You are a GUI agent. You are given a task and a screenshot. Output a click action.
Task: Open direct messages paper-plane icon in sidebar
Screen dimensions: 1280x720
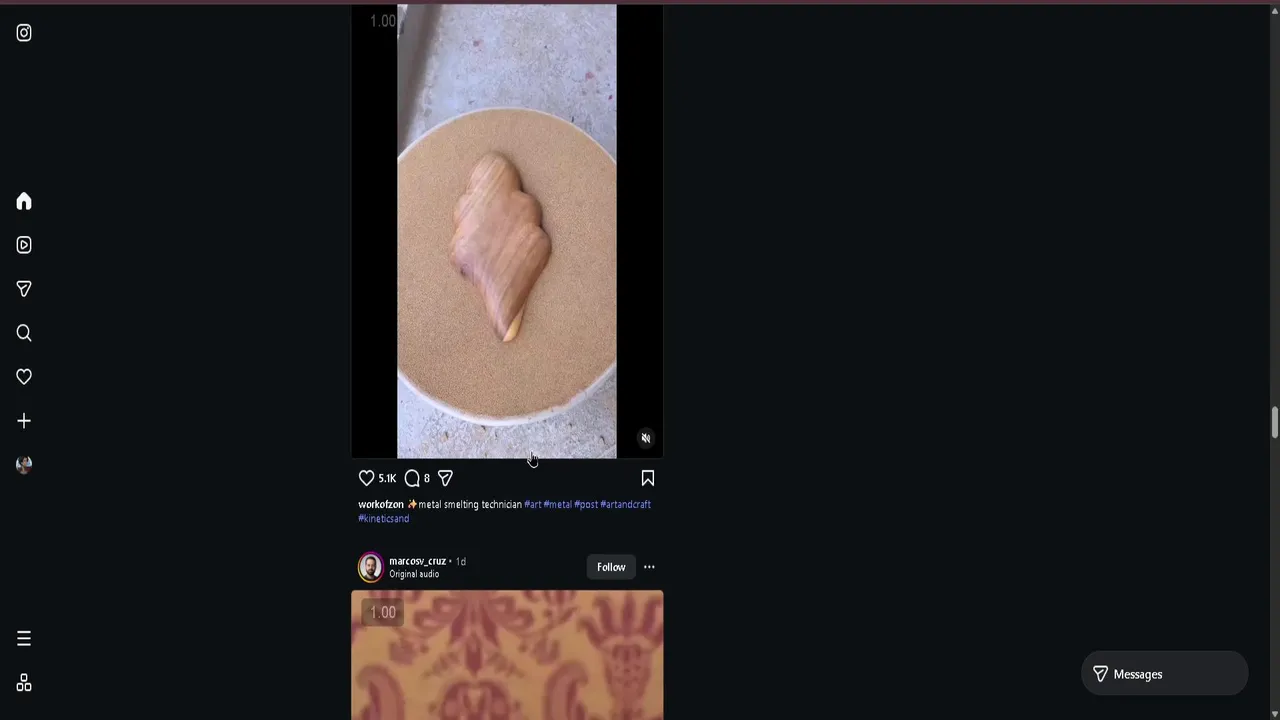(24, 289)
